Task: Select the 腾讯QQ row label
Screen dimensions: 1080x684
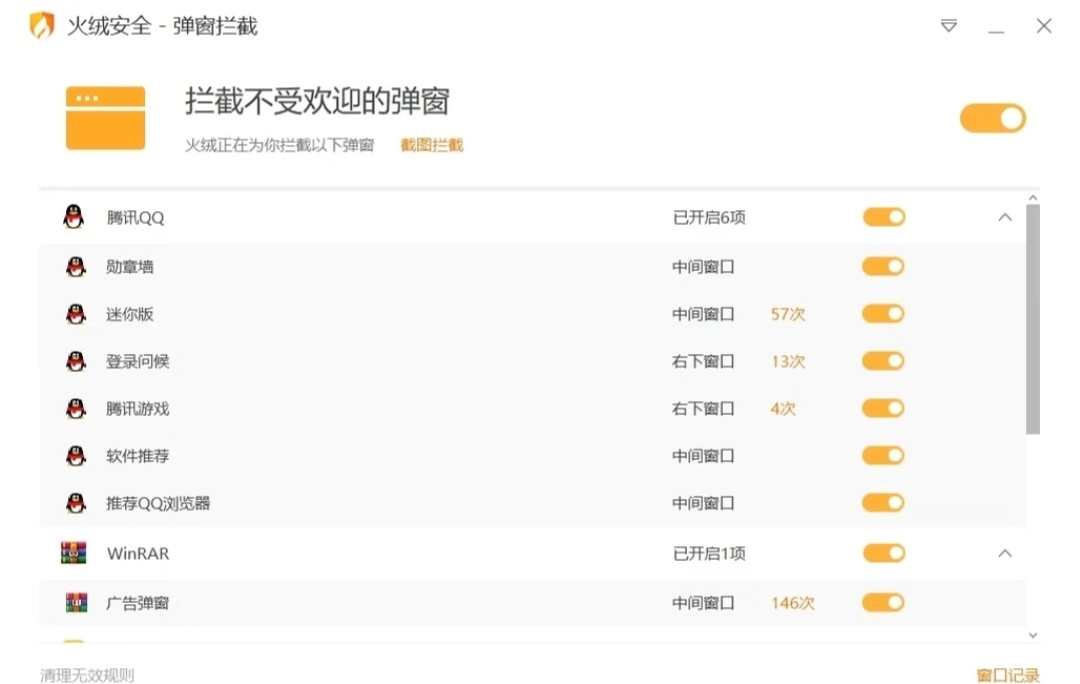Action: tap(136, 218)
